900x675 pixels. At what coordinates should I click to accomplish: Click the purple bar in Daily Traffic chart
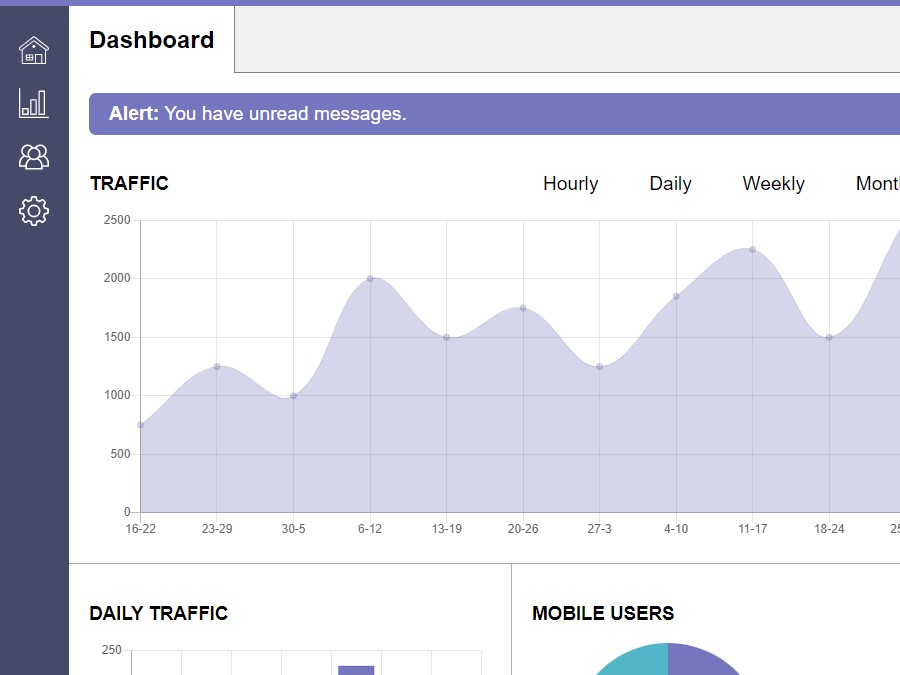[x=356, y=670]
